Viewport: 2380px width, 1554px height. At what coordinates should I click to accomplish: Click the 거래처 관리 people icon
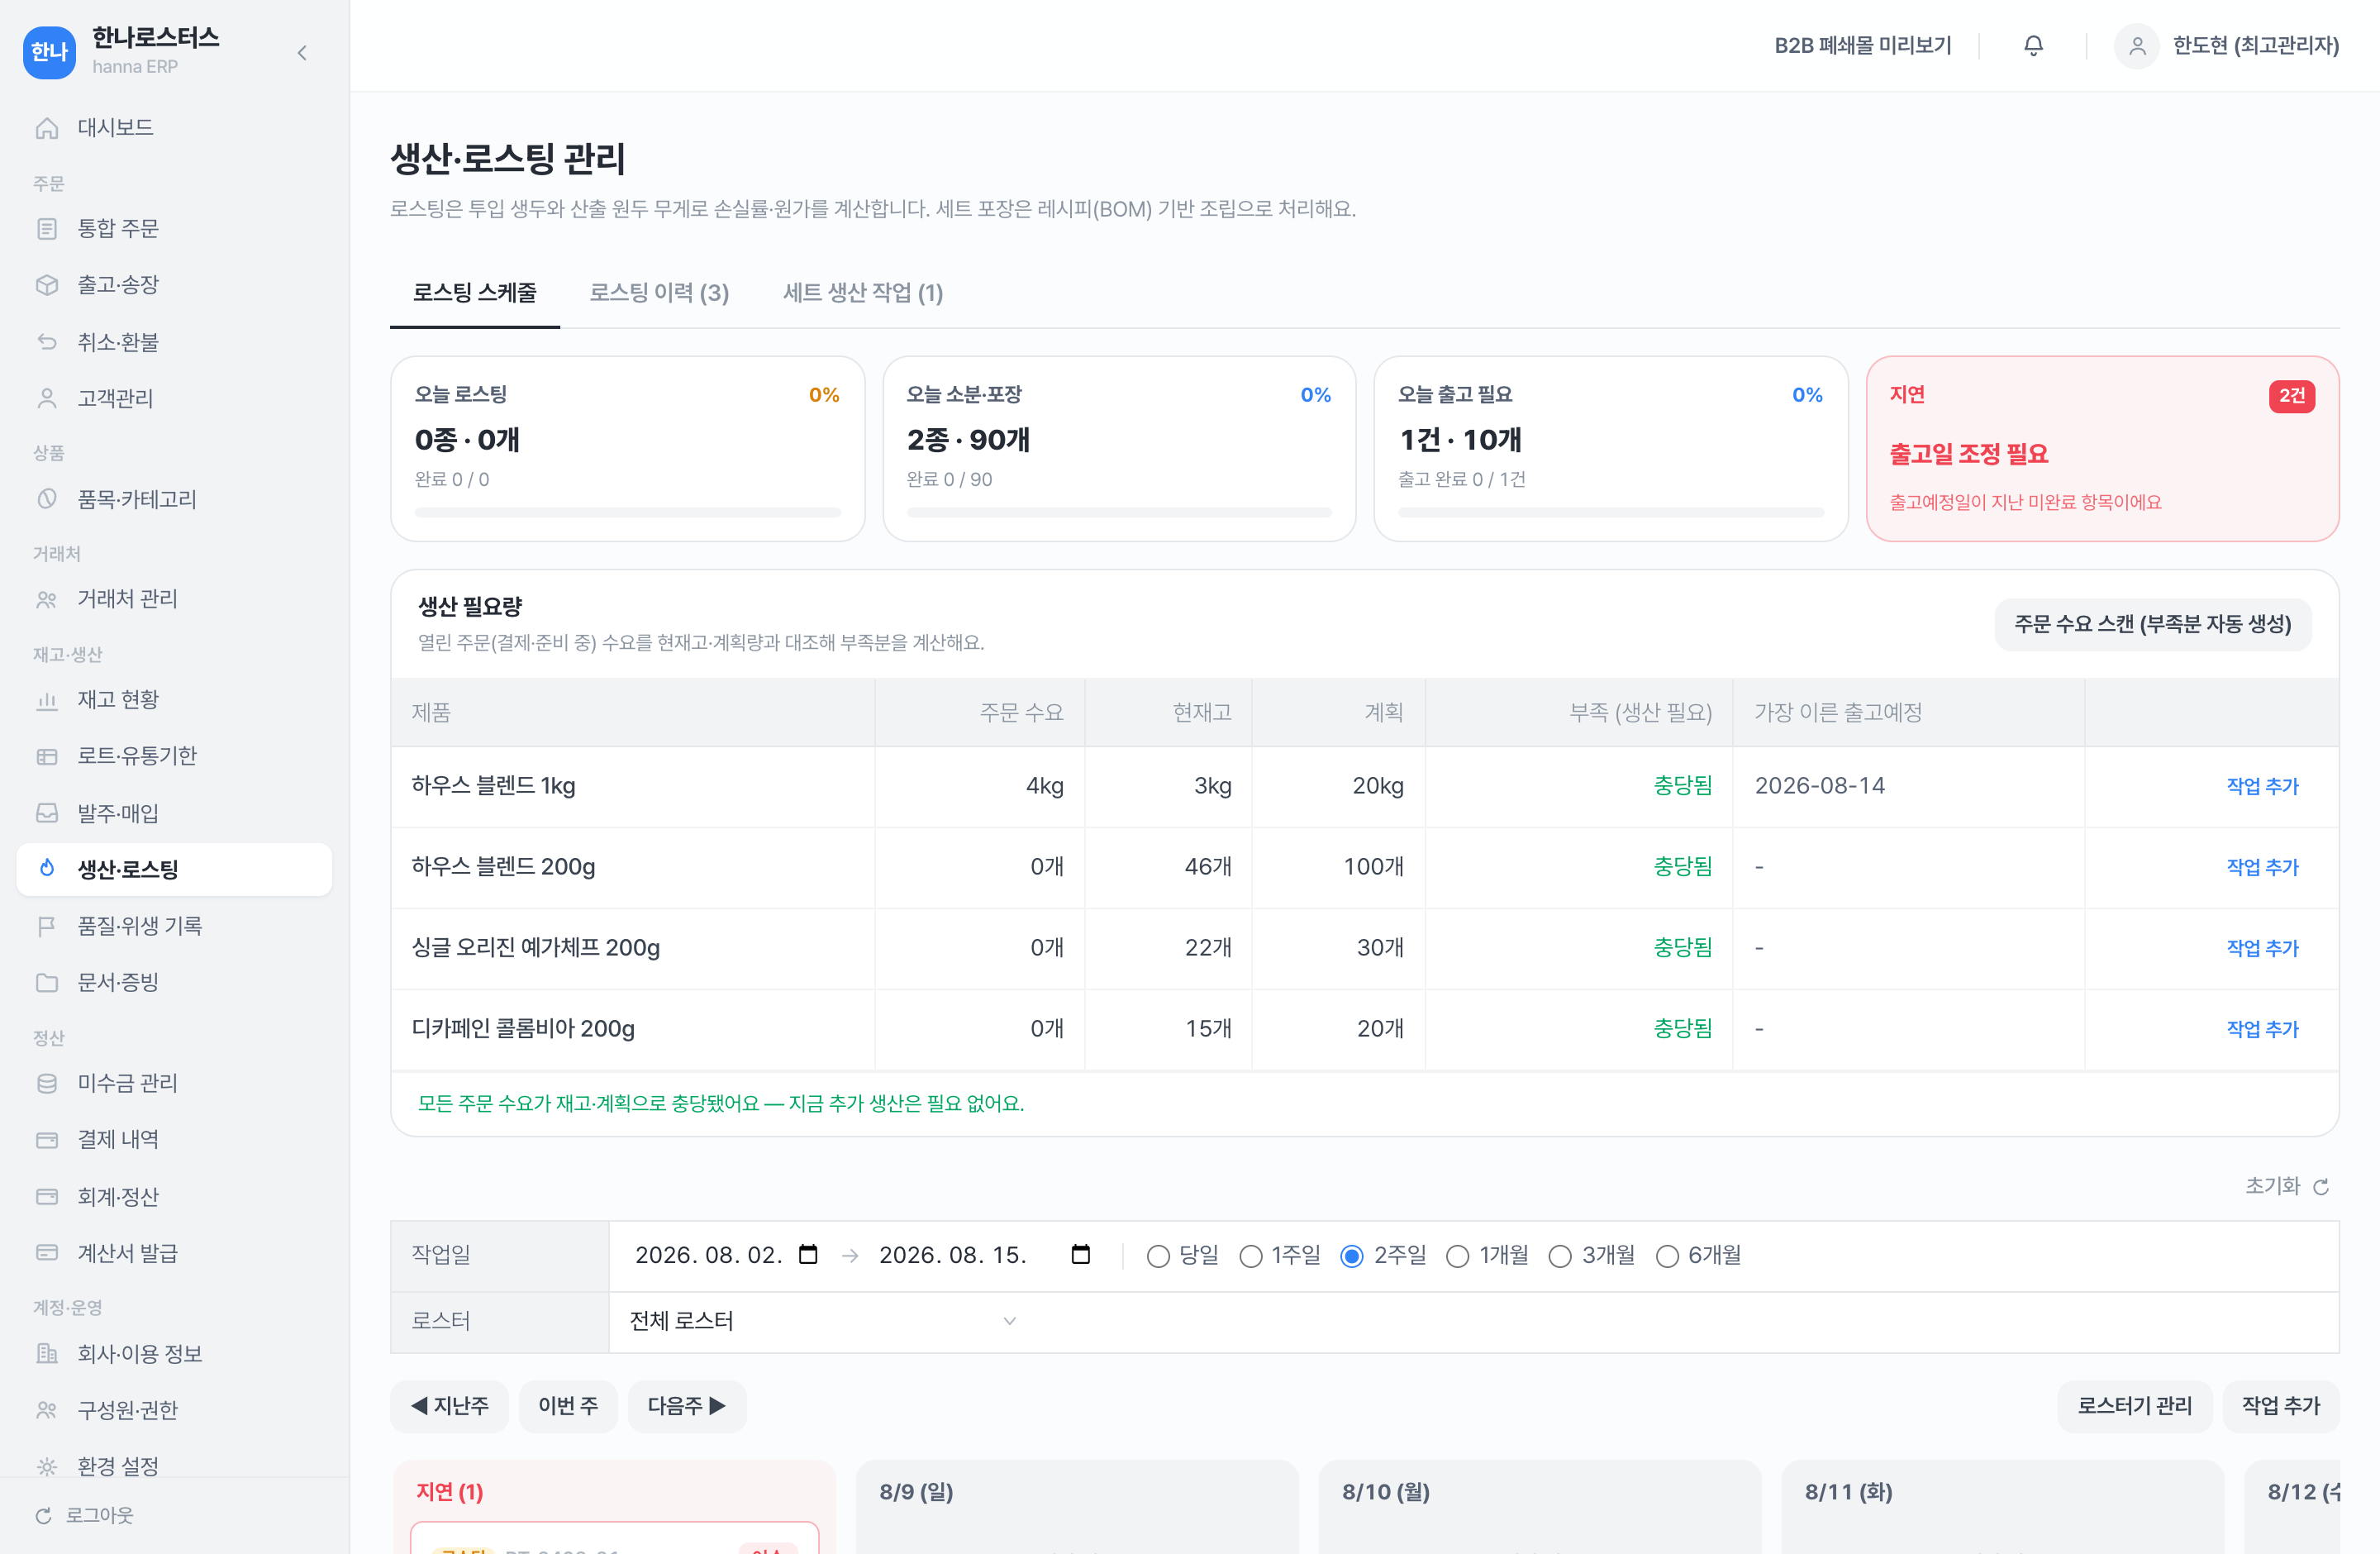coord(47,599)
